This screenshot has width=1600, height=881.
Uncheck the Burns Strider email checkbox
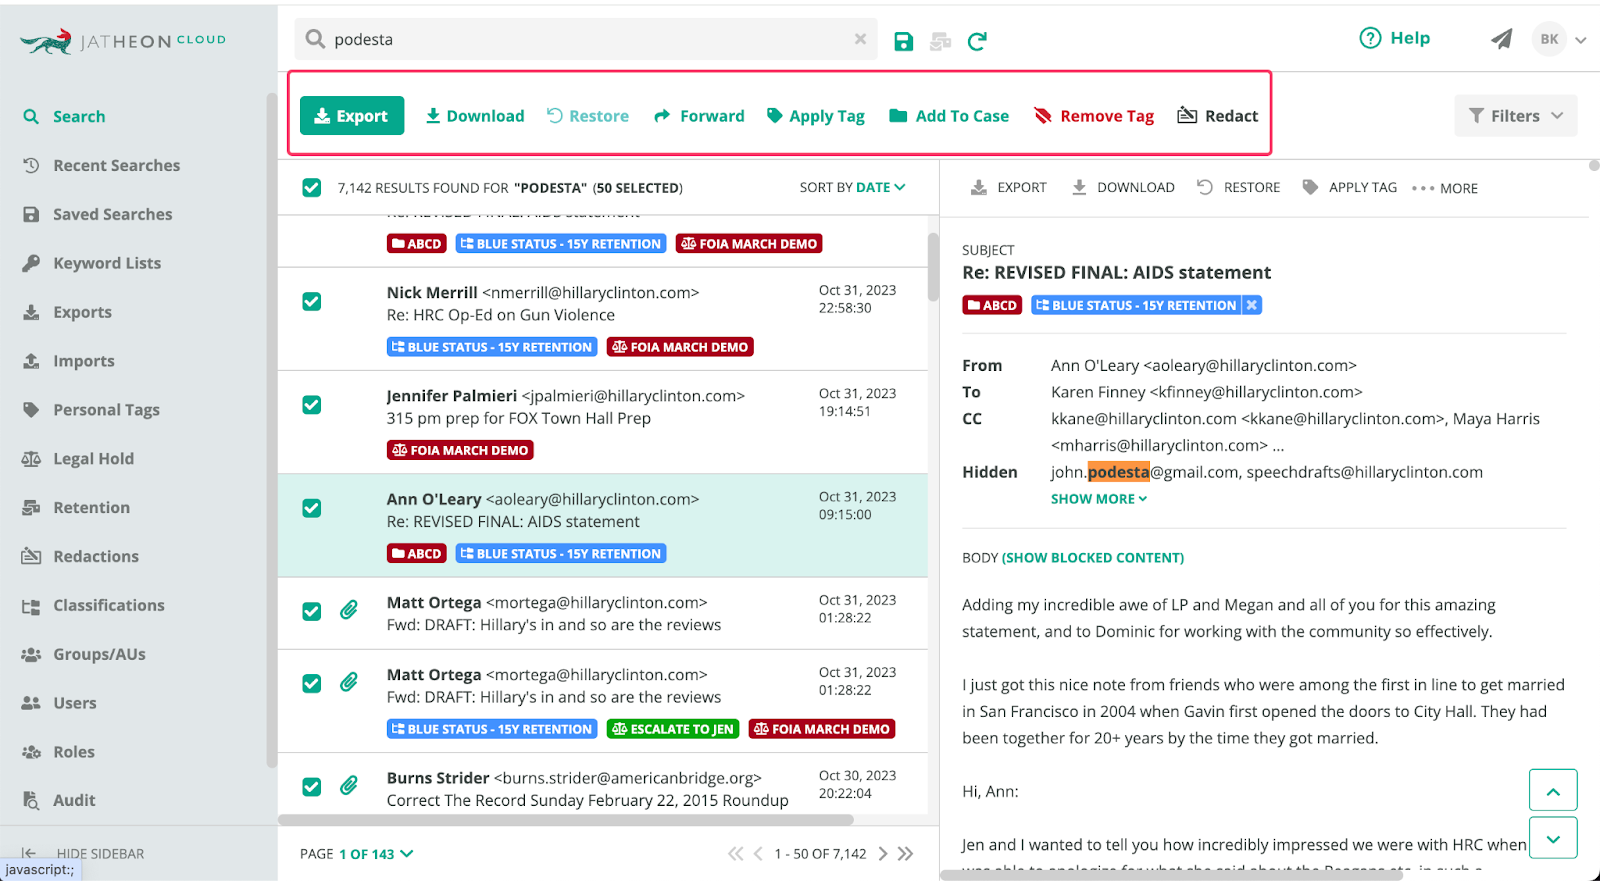pyautogui.click(x=312, y=787)
